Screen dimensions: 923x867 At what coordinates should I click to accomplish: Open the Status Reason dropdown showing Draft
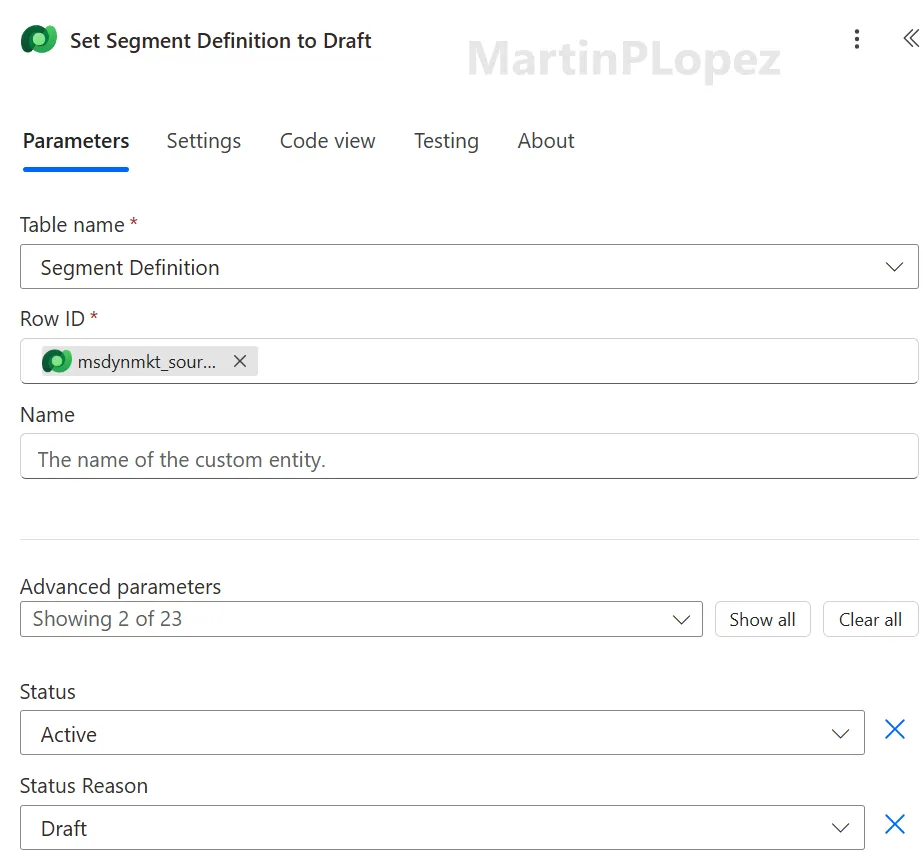click(442, 828)
